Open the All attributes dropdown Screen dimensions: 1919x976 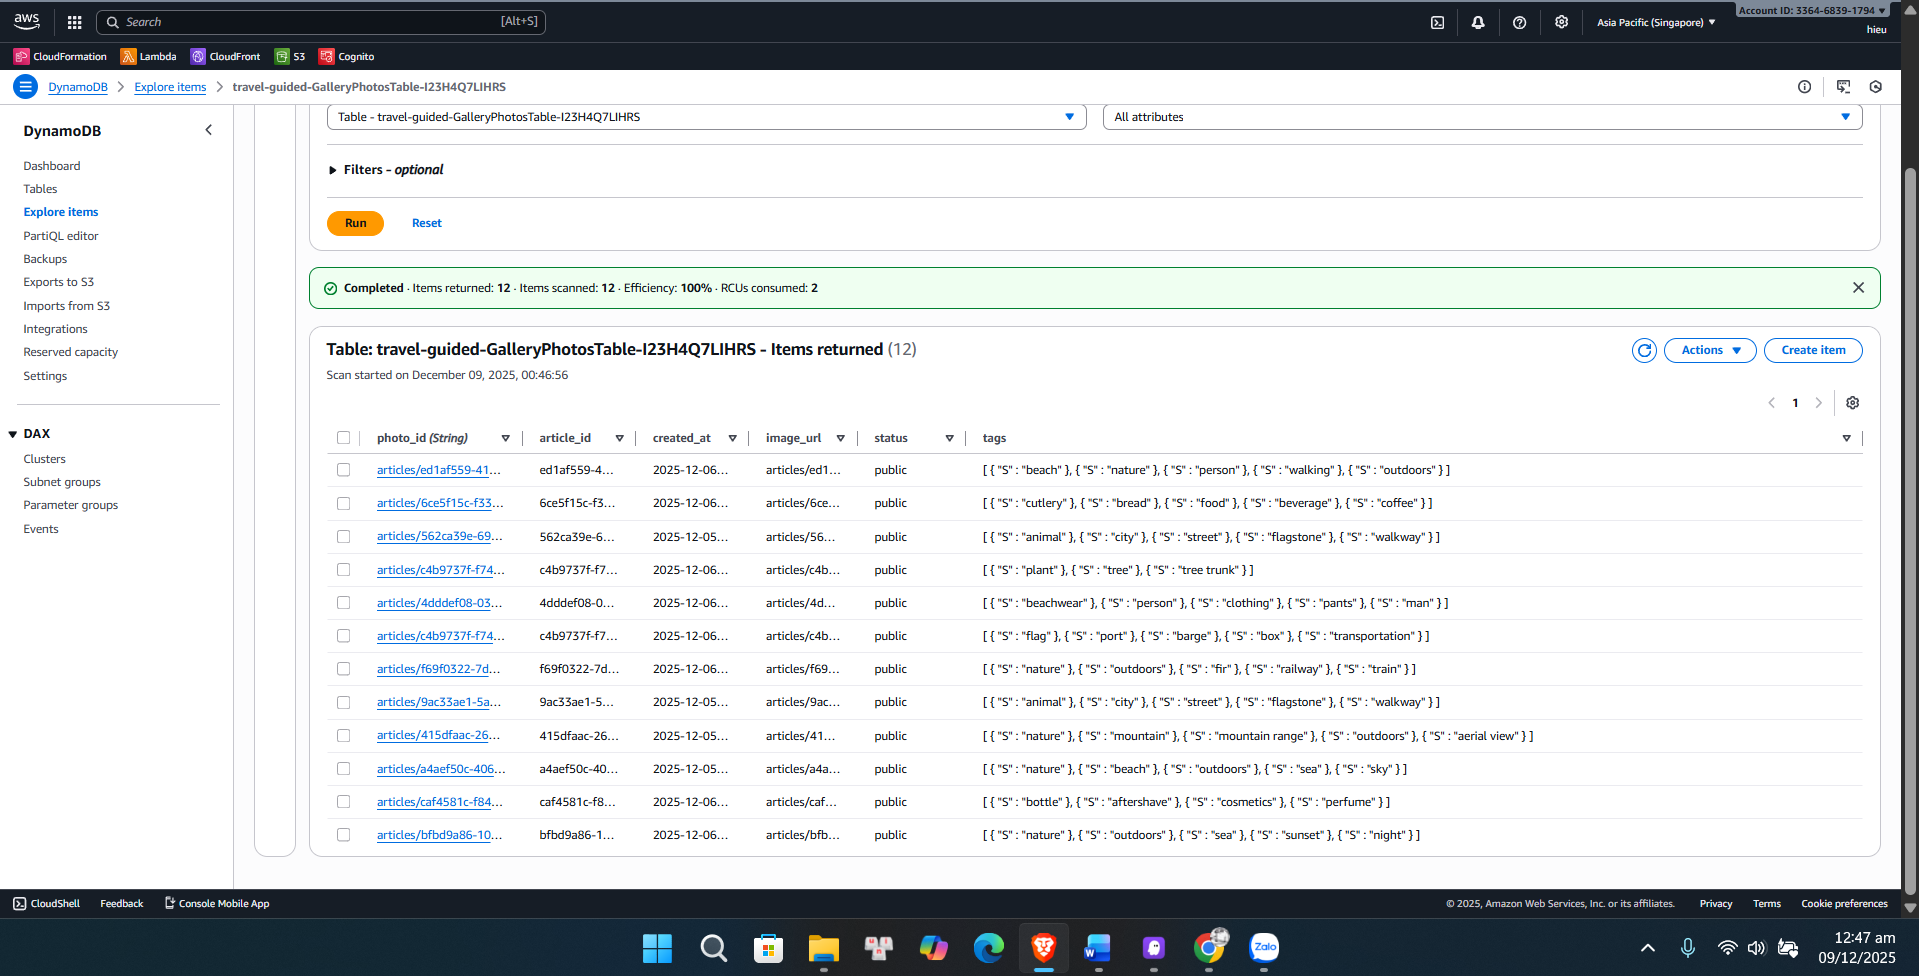pyautogui.click(x=1481, y=117)
